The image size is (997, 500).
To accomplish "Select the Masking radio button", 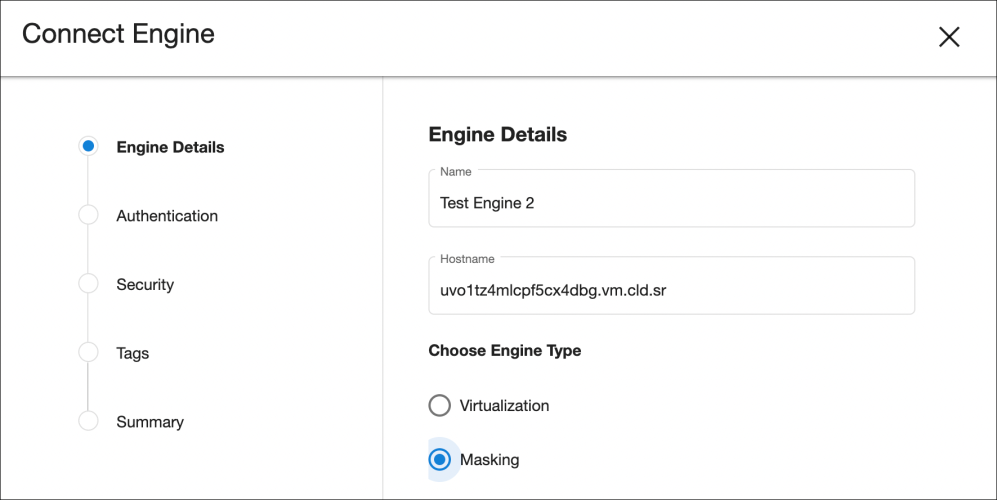I will pyautogui.click(x=439, y=460).
